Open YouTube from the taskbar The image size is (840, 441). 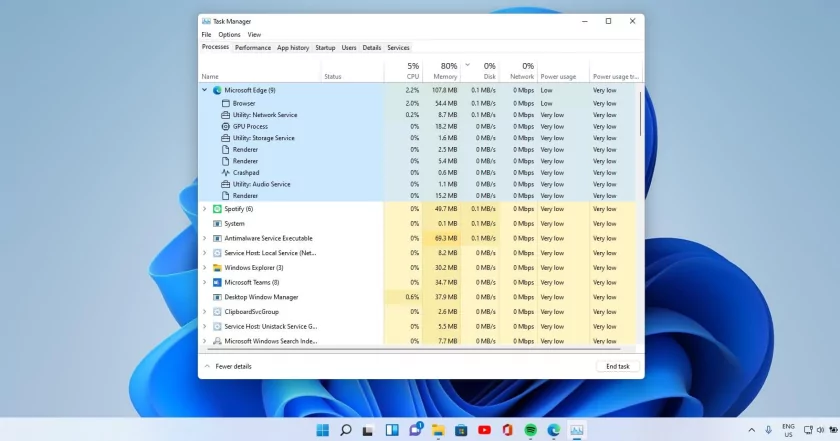point(485,430)
